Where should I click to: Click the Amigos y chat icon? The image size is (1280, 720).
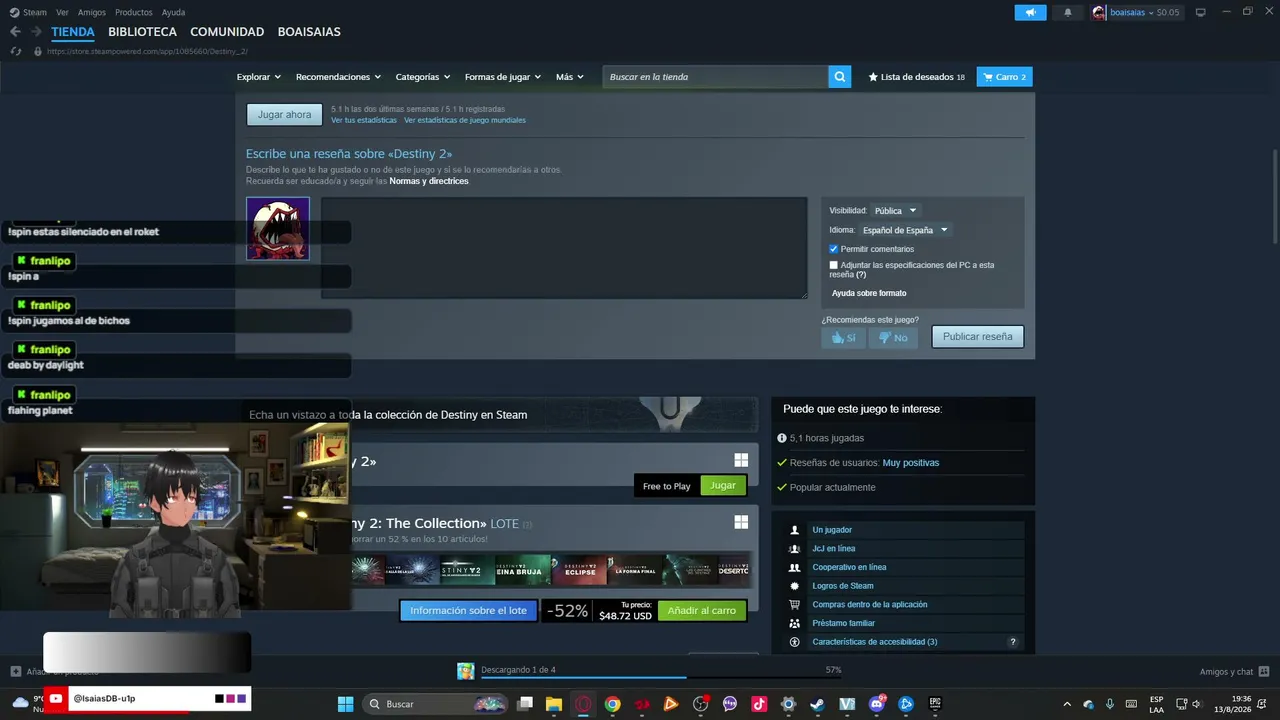point(1264,671)
